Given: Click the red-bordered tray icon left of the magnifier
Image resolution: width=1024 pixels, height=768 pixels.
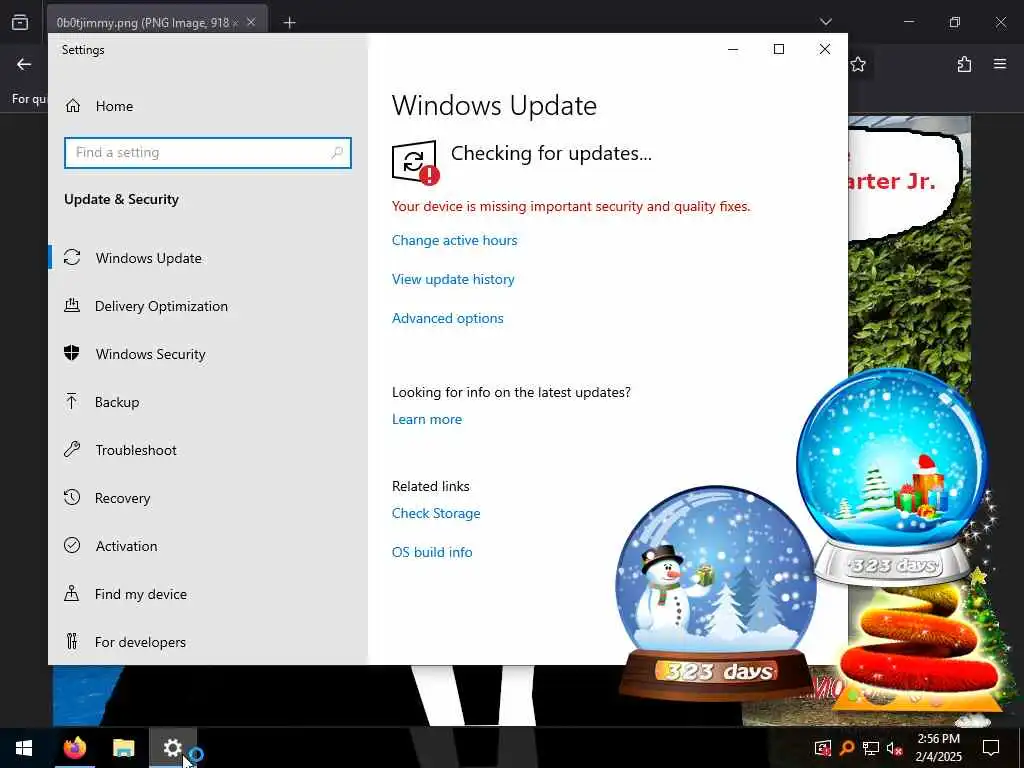Looking at the screenshot, I should (822, 748).
